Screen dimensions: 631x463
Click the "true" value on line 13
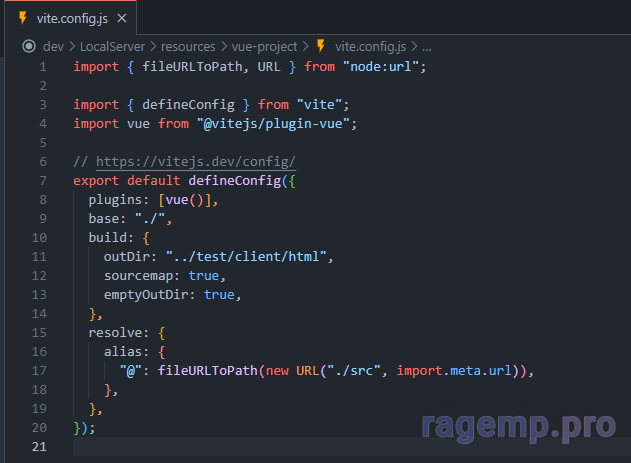pyautogui.click(x=219, y=295)
